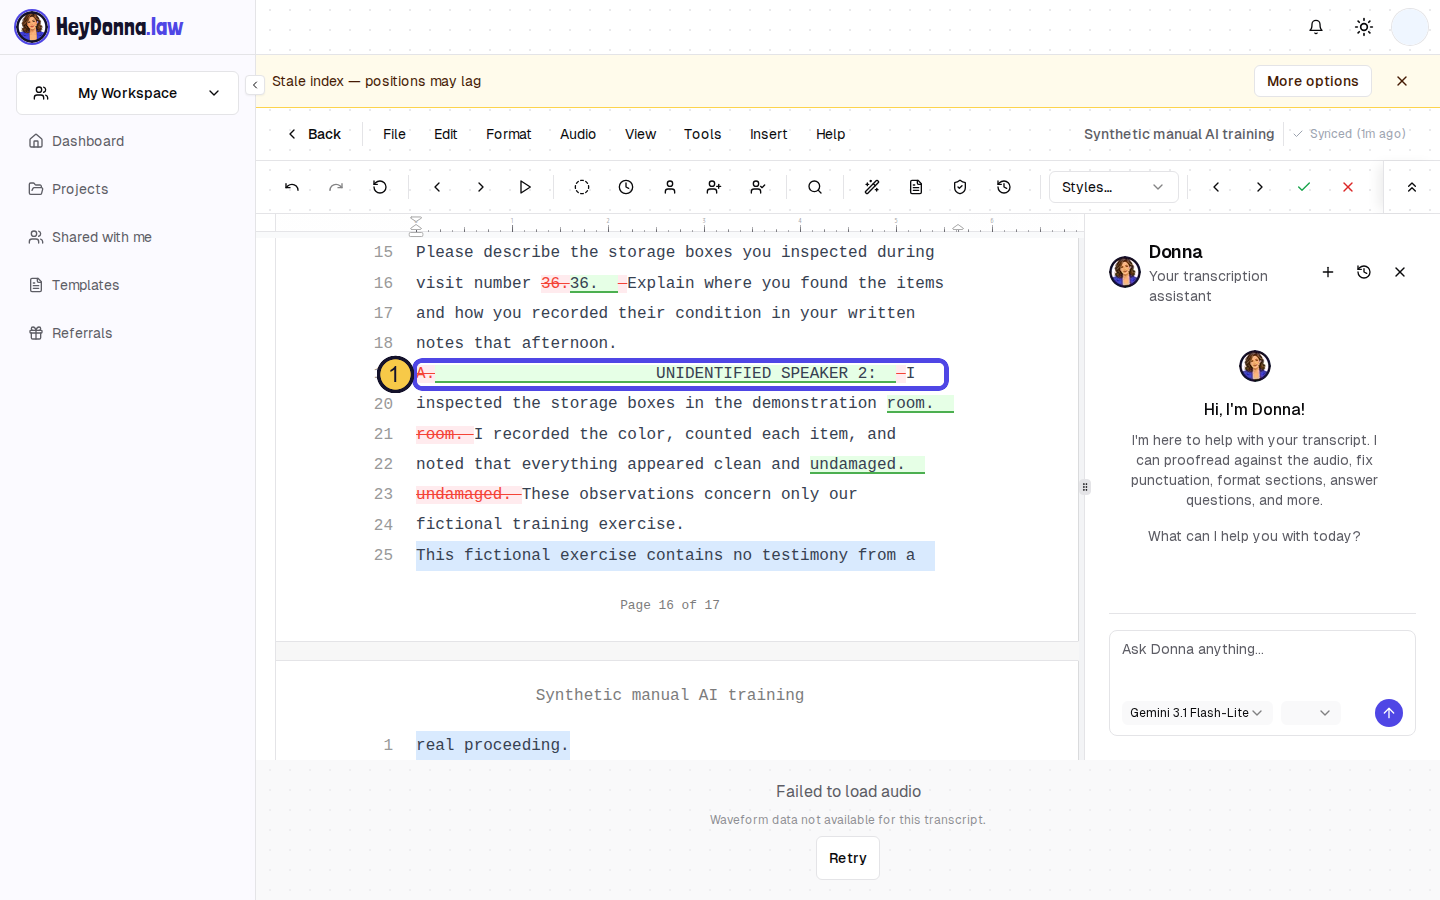Go to the previous tracked change

coord(1216,187)
